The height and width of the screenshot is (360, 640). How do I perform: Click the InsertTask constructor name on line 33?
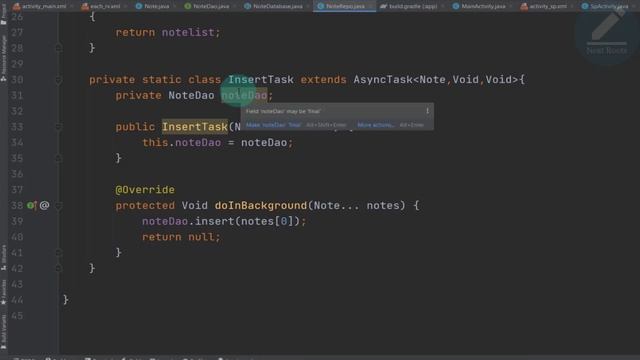point(195,127)
